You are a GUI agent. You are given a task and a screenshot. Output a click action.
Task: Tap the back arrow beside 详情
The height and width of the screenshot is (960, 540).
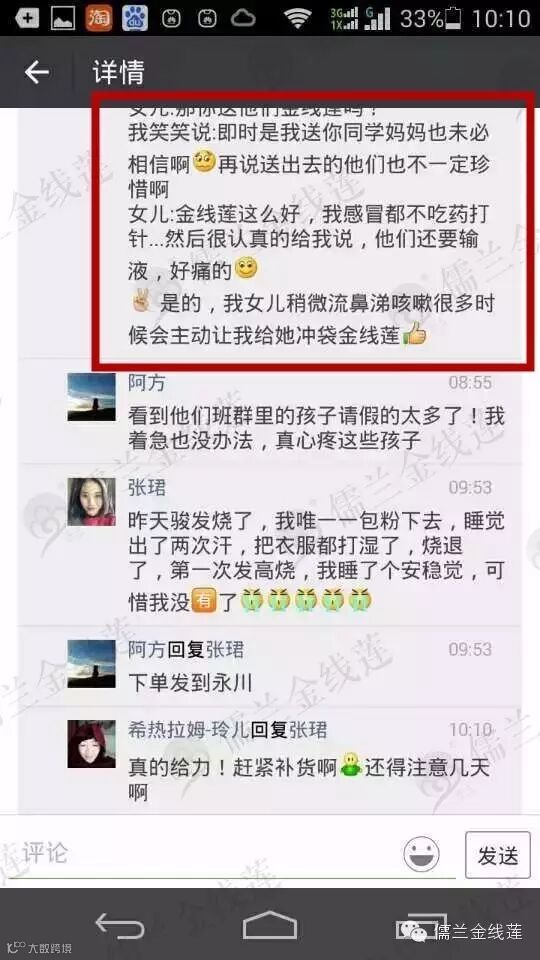36,73
